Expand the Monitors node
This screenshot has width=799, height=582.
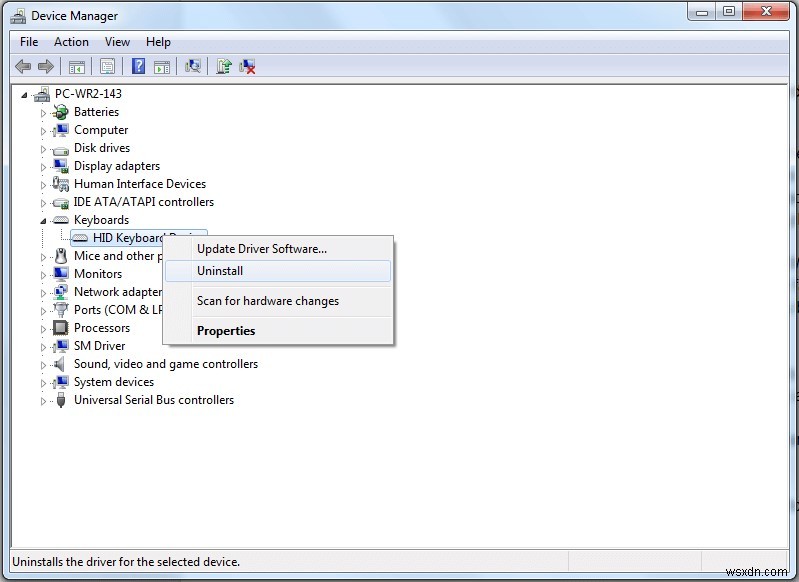(43, 275)
